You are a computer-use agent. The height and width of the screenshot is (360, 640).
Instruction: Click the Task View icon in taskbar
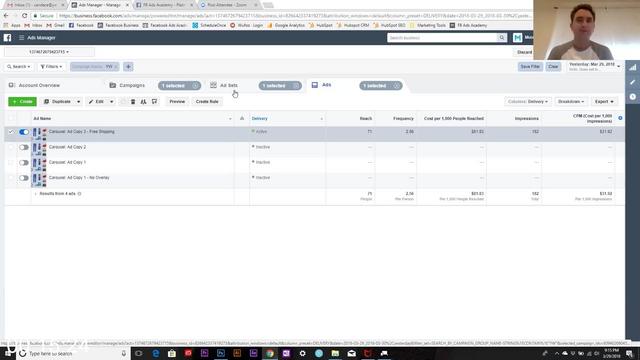click(x=139, y=353)
